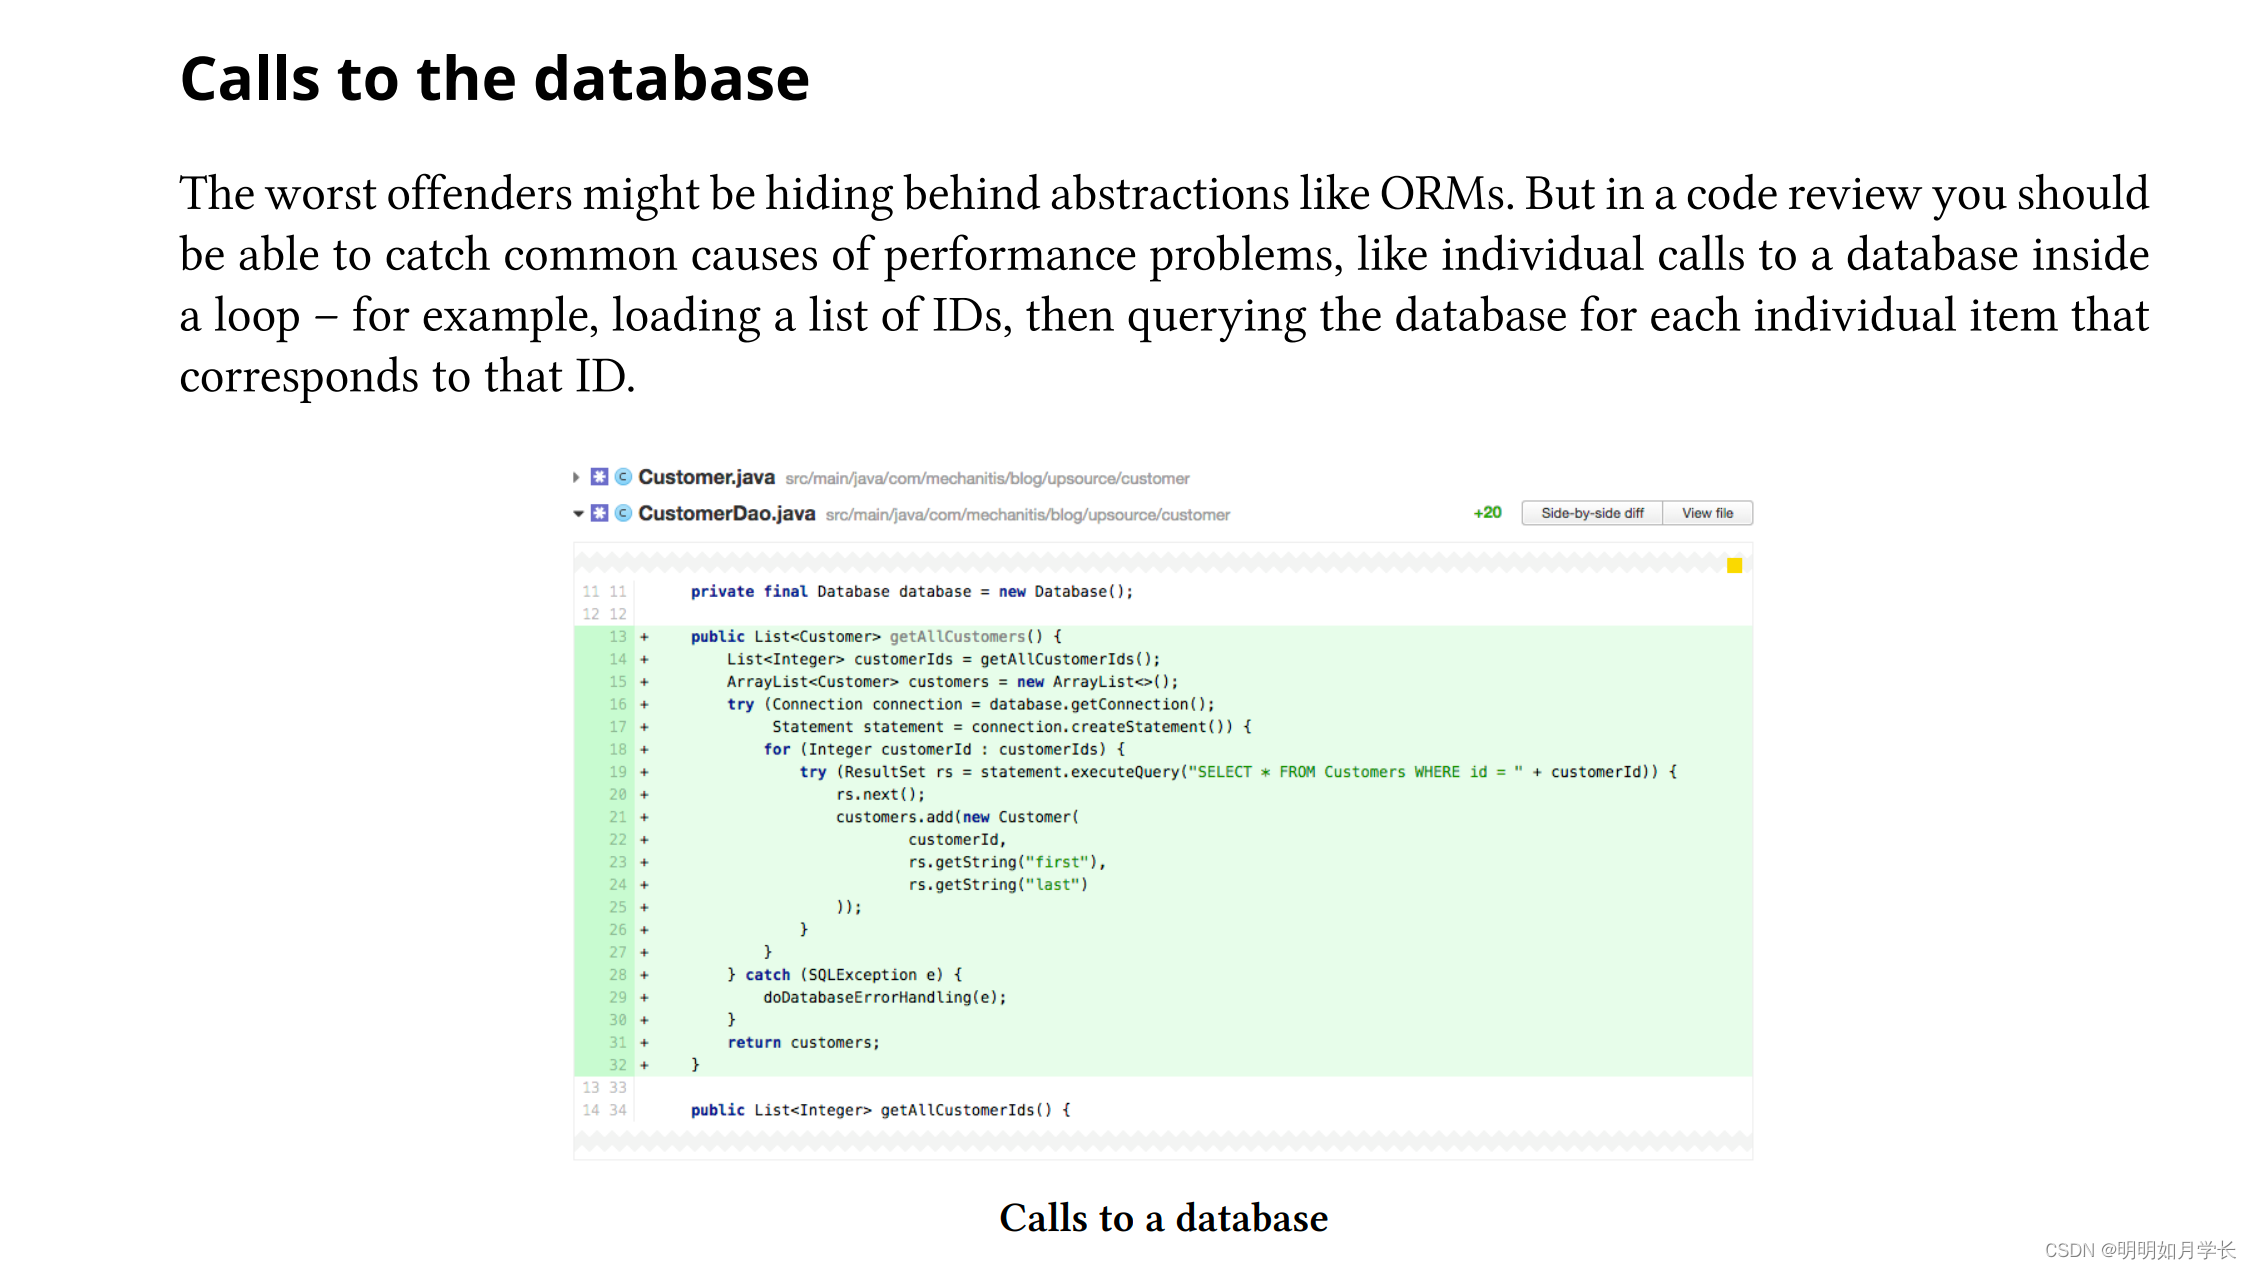Click the line number 18 for-loop row
The width and height of the screenshot is (2252, 1270).
[x=618, y=749]
